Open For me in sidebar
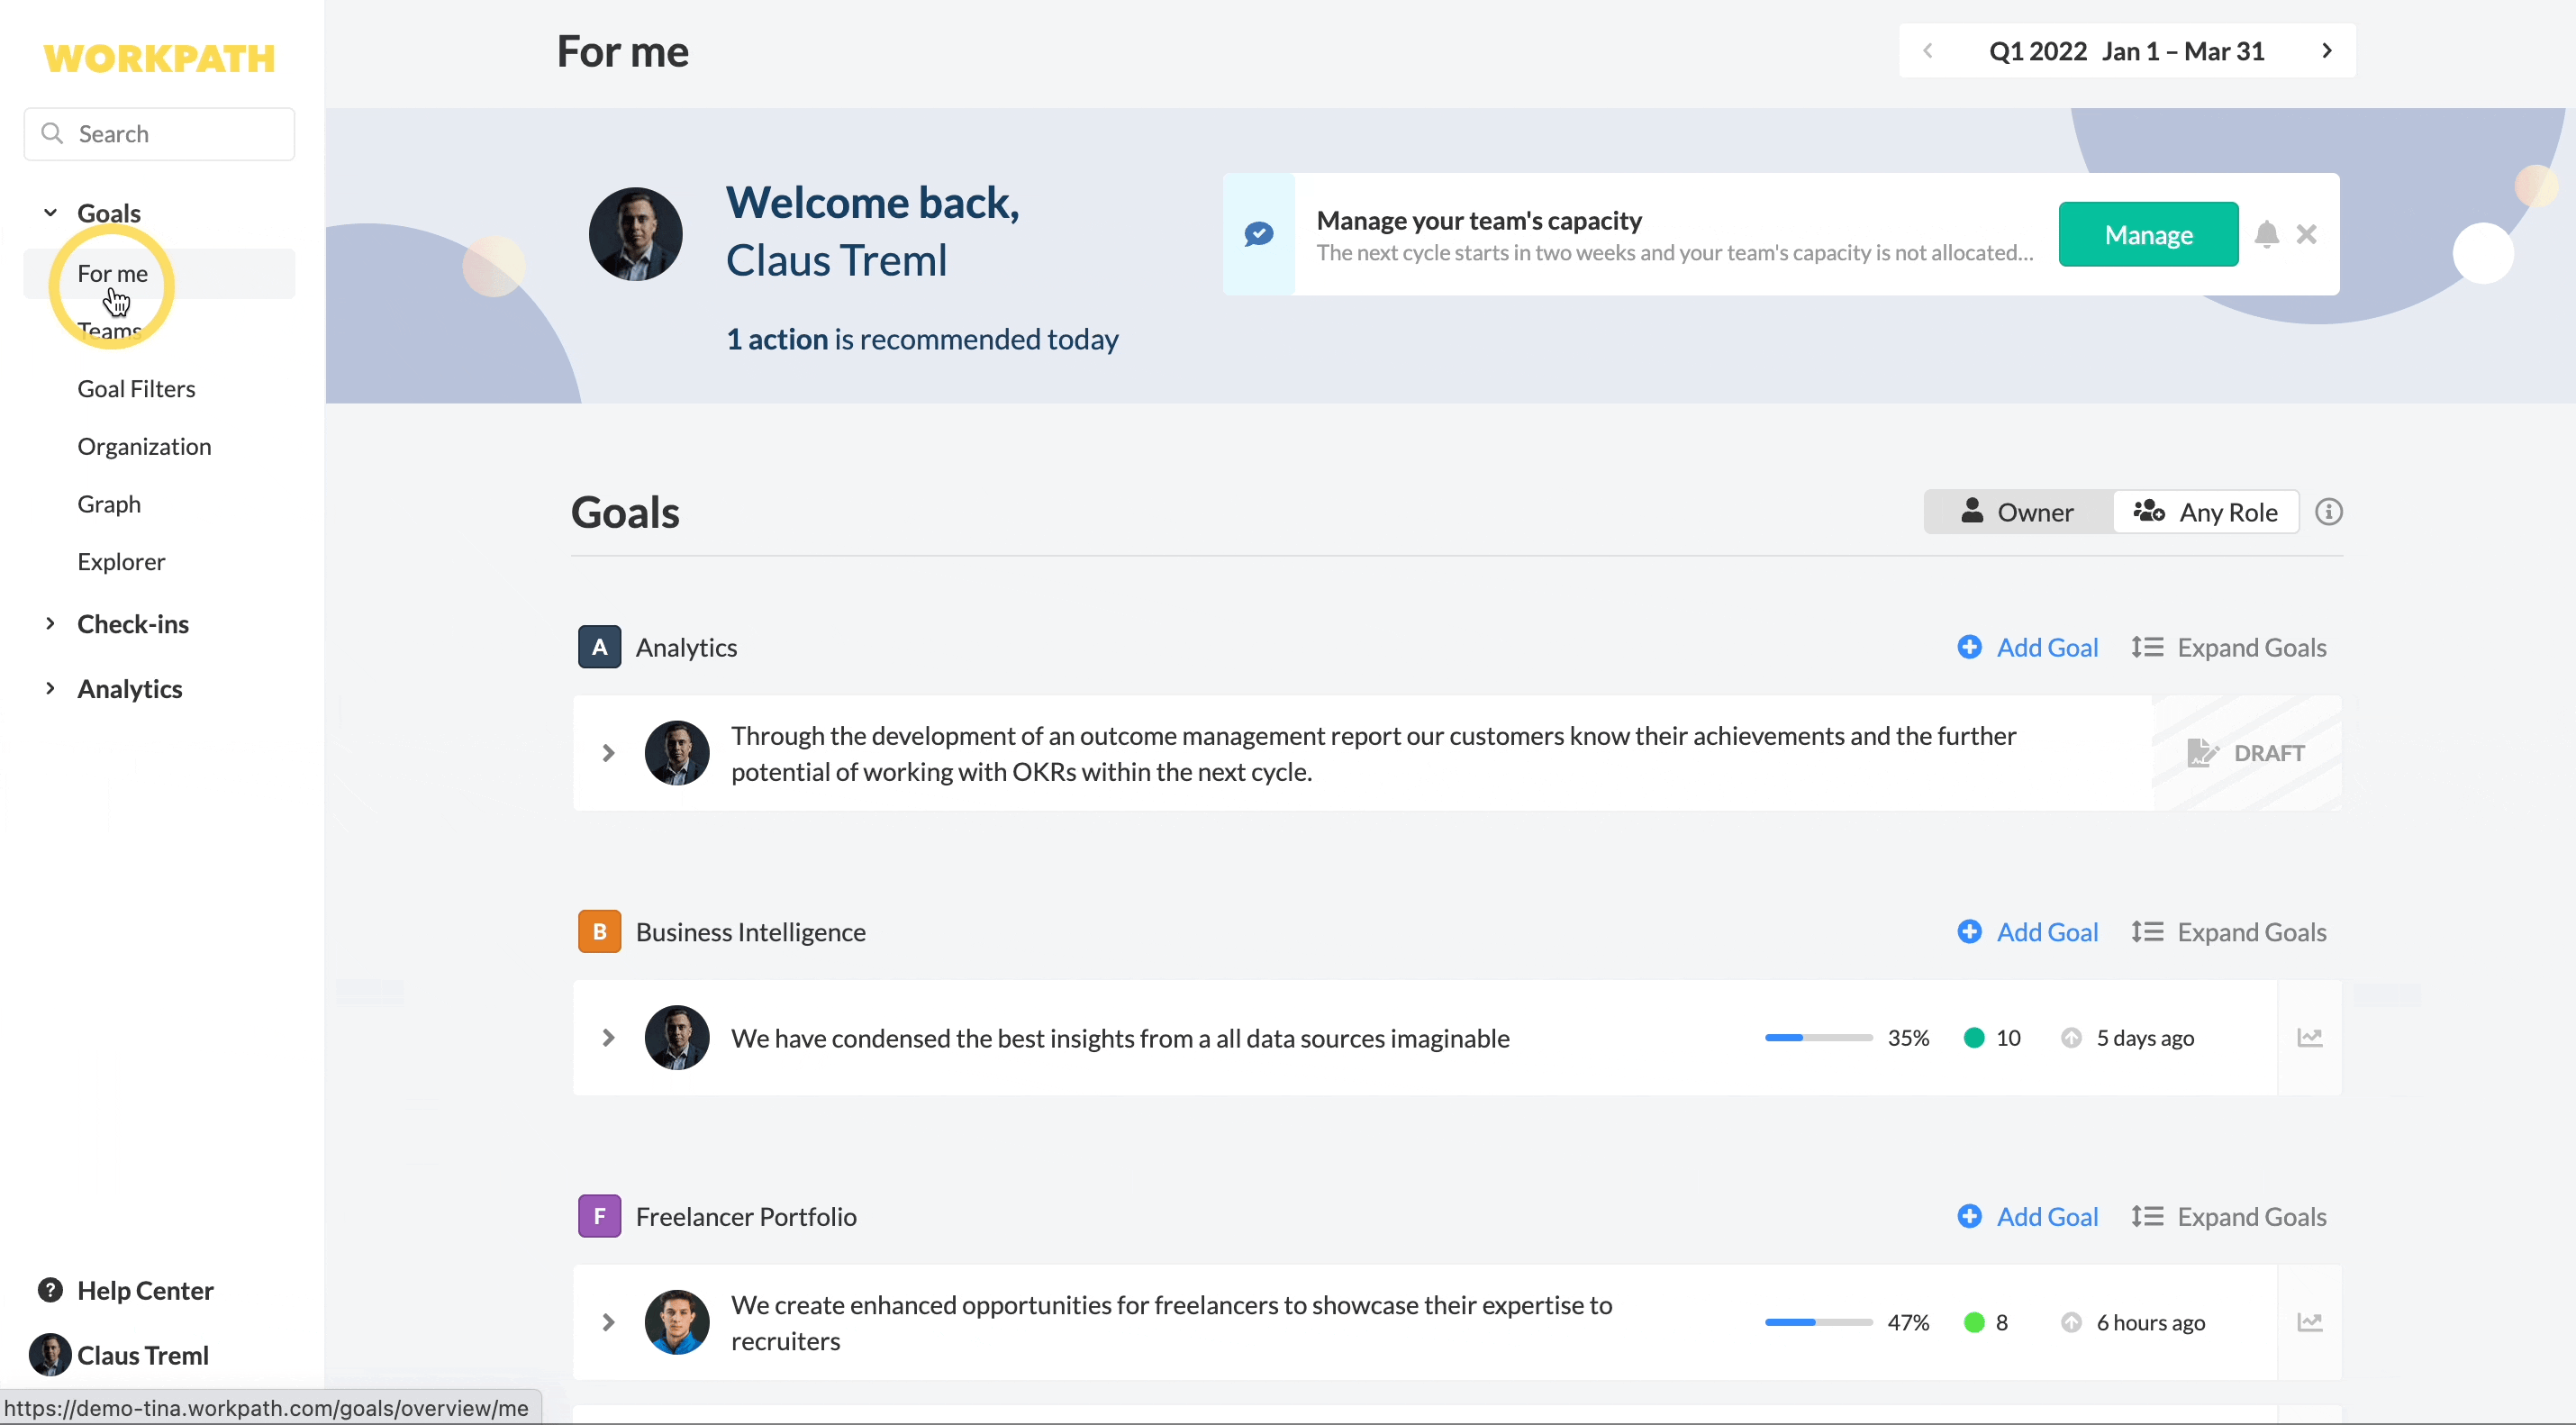Image resolution: width=2576 pixels, height=1425 pixels. [x=159, y=273]
